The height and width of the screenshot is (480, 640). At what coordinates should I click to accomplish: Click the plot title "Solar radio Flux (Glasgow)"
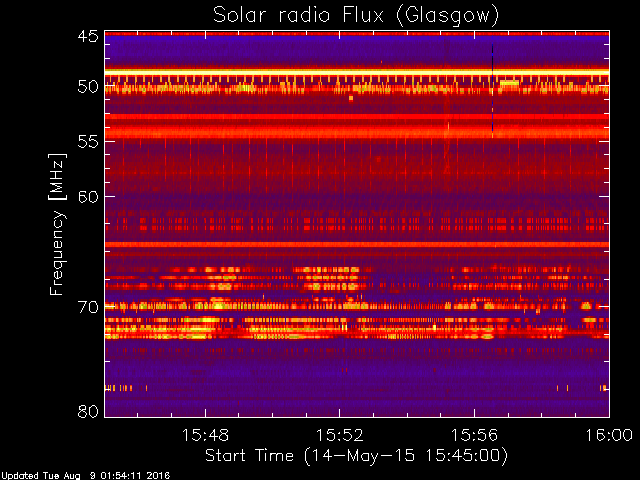pos(356,16)
